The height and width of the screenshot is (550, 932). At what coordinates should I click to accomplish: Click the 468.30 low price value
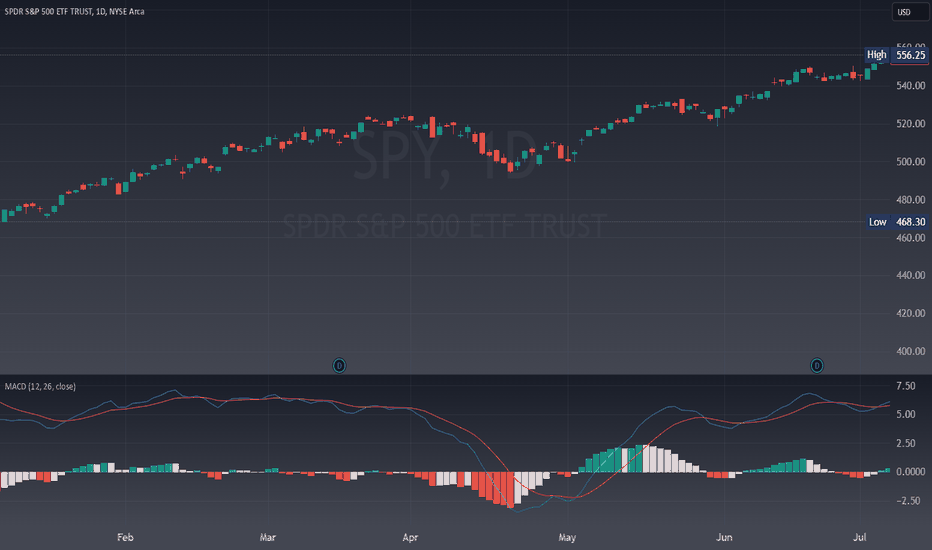[911, 222]
